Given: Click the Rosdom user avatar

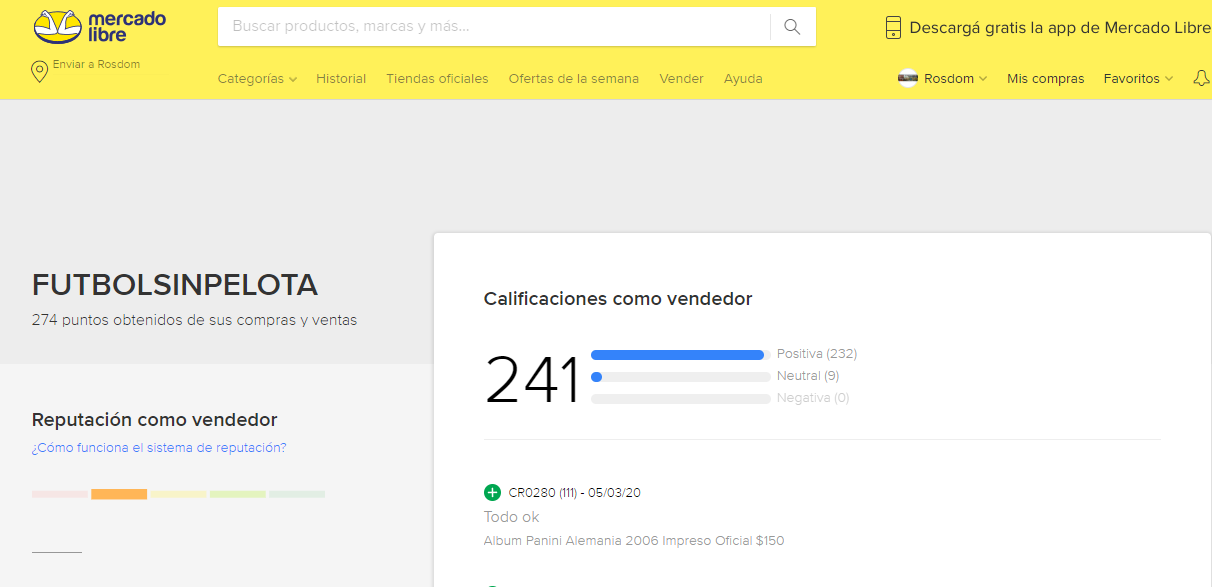Looking at the screenshot, I should 908,78.
